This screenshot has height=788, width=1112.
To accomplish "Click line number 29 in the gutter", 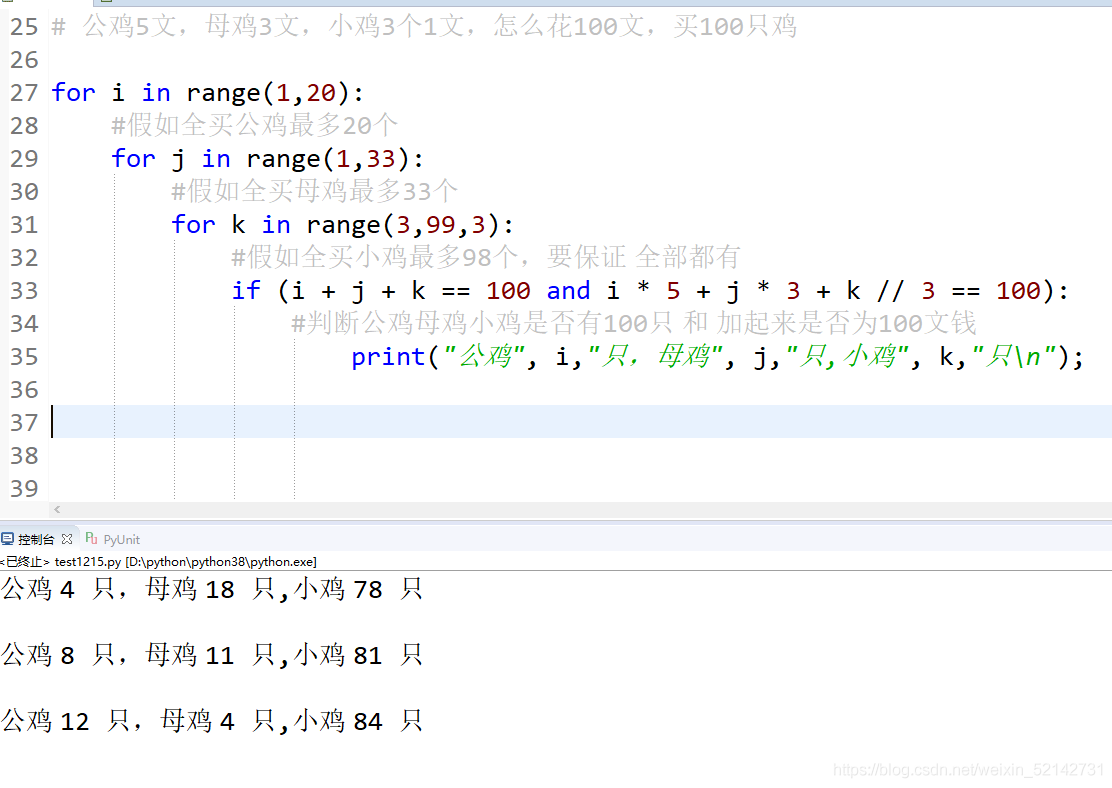I will point(24,159).
